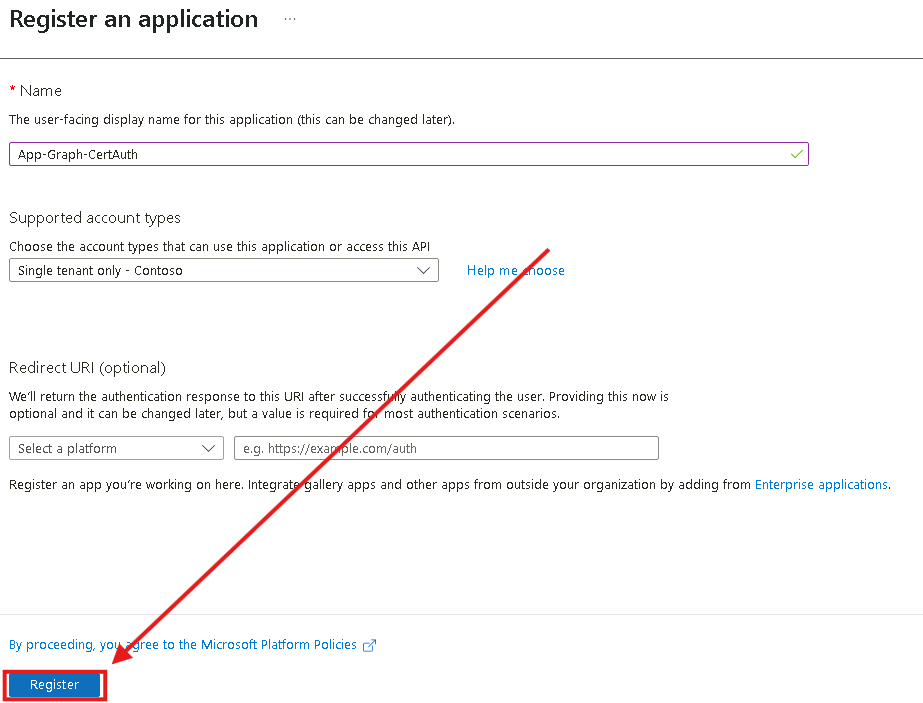The height and width of the screenshot is (703, 923).
Task: Click the Register an application heading
Action: coord(134,19)
